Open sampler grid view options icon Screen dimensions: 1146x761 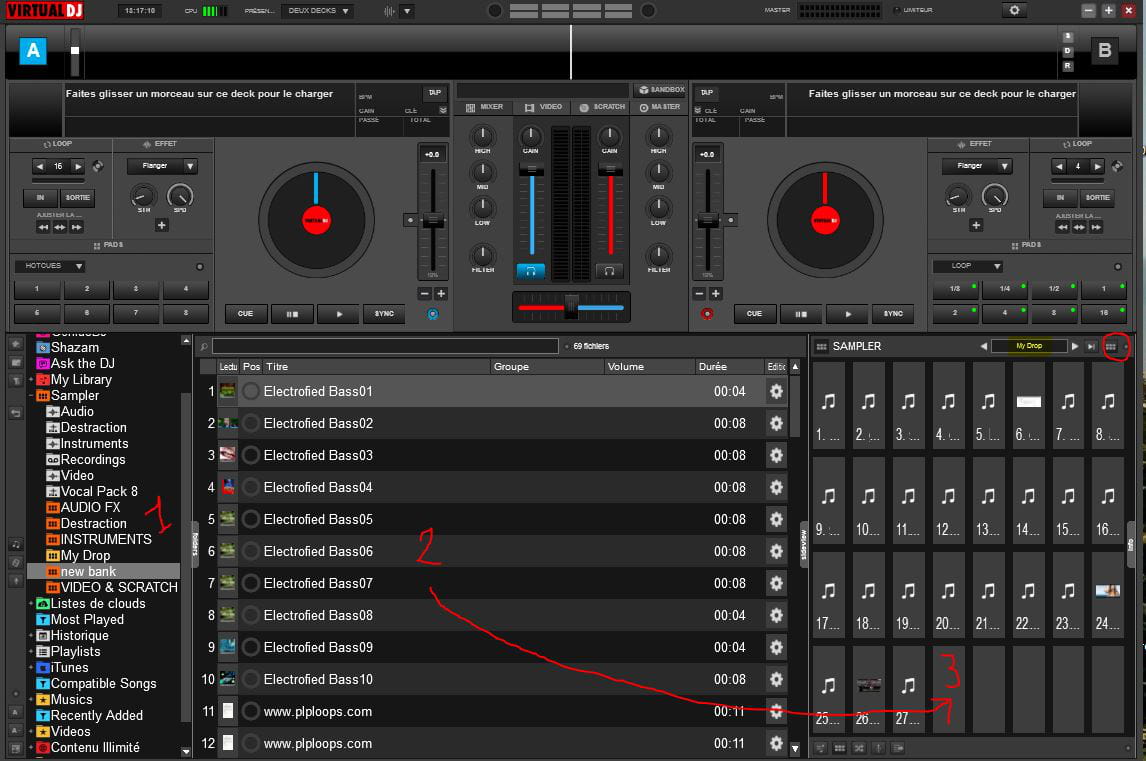click(1110, 346)
